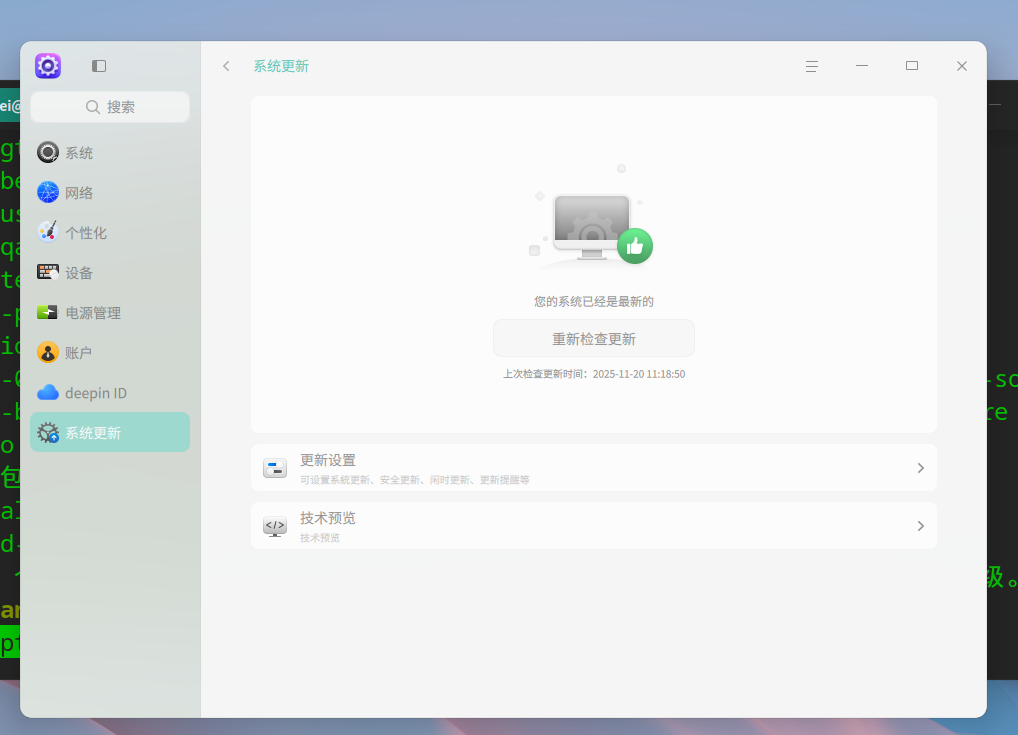Go back using the left arrow
Viewport: 1018px width, 735px height.
pyautogui.click(x=226, y=66)
